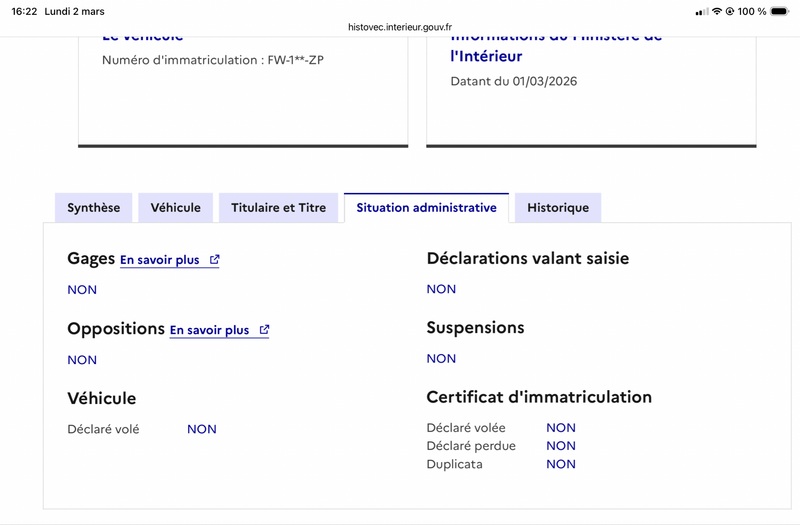
Task: Click the Numéro d'immatriculation text
Action: click(x=213, y=60)
